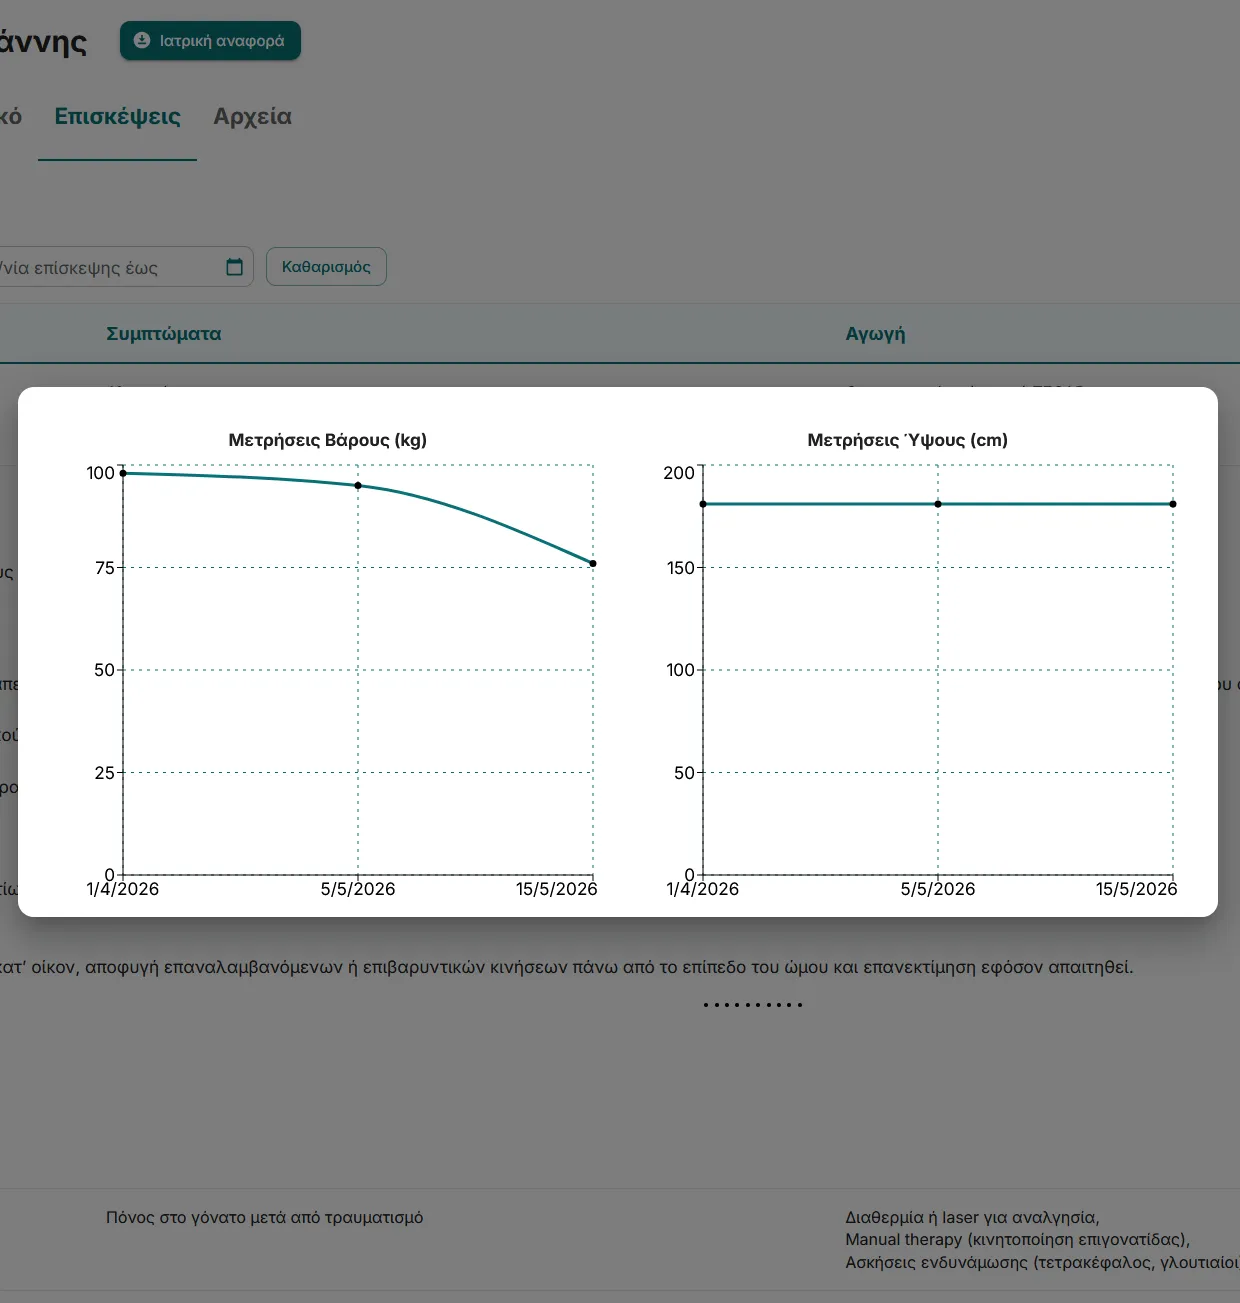Open the Αρχεία tab
The image size is (1240, 1303).
[x=252, y=117]
